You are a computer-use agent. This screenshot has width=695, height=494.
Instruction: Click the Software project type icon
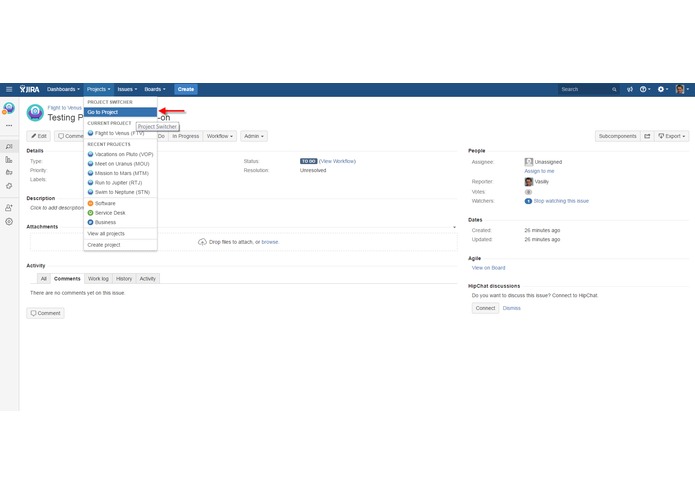[90, 203]
